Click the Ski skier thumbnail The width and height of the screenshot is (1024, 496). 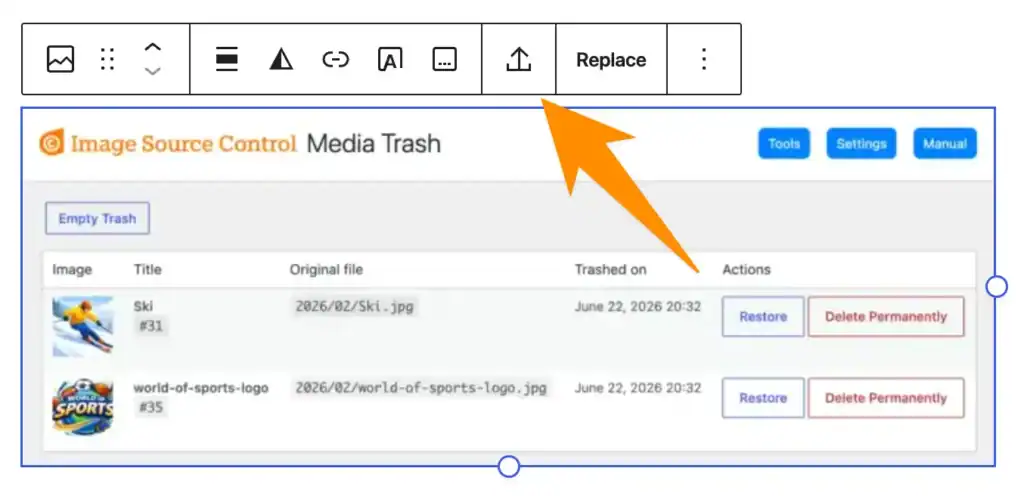click(83, 326)
